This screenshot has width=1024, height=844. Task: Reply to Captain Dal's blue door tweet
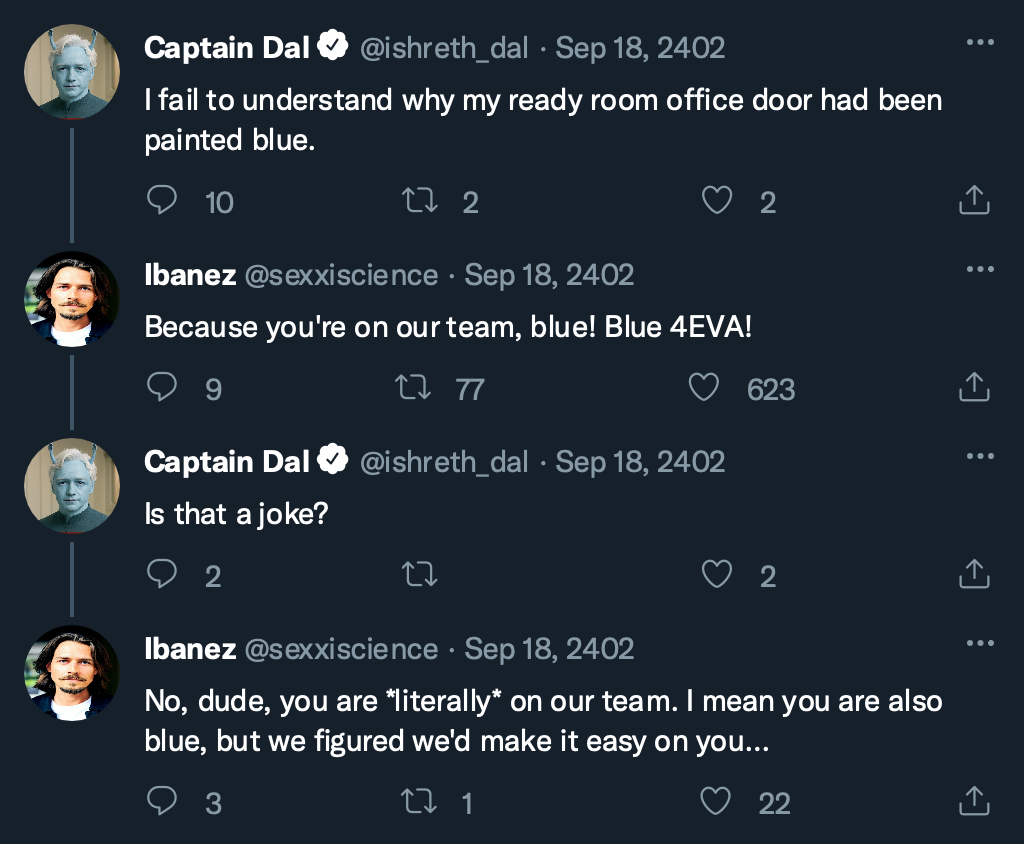point(162,201)
